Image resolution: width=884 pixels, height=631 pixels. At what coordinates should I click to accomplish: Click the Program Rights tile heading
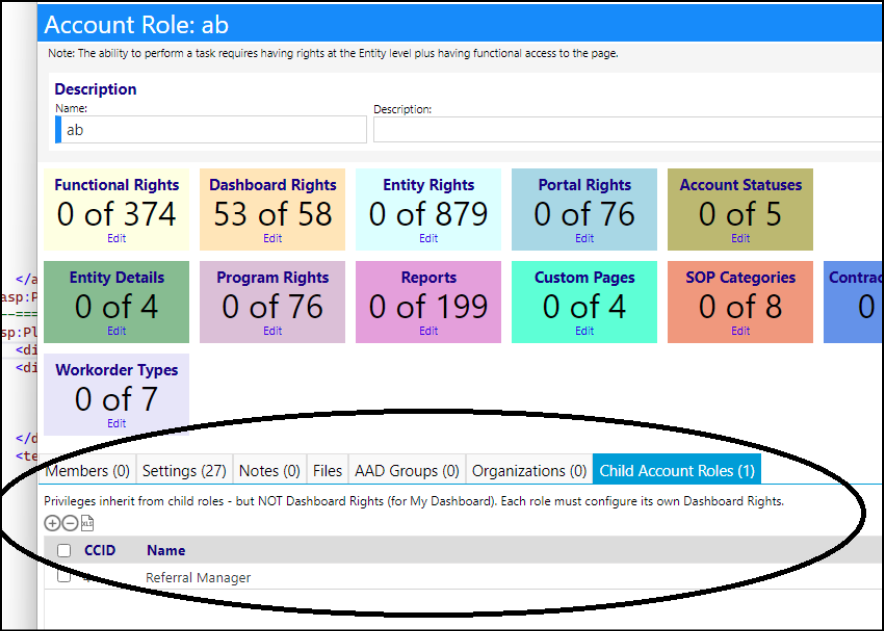click(x=273, y=277)
